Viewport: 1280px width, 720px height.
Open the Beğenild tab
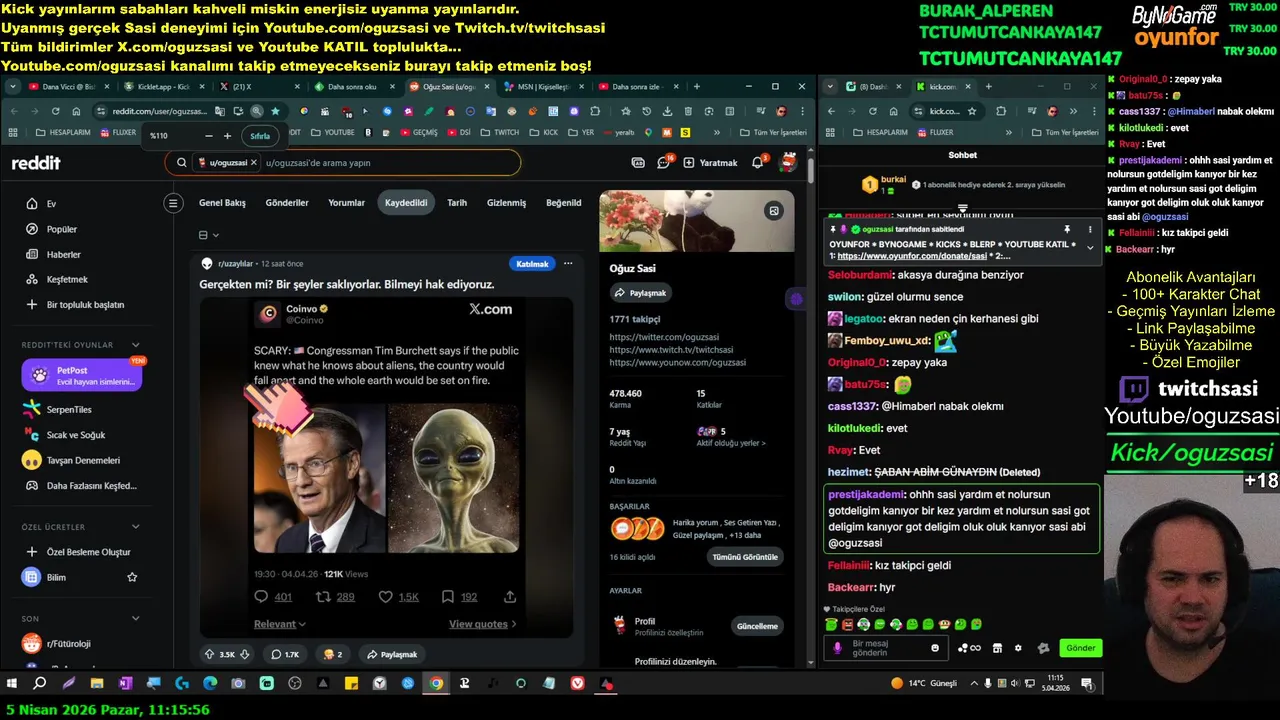(x=563, y=203)
